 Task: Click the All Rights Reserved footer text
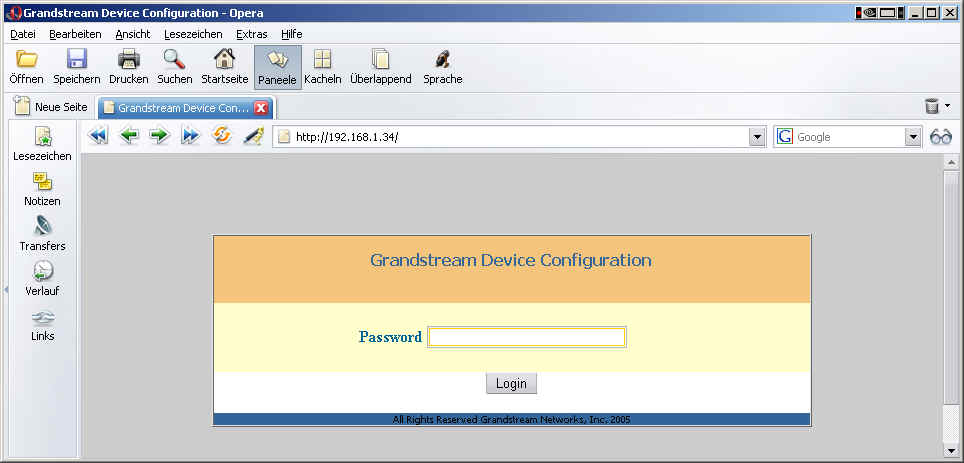(x=512, y=420)
